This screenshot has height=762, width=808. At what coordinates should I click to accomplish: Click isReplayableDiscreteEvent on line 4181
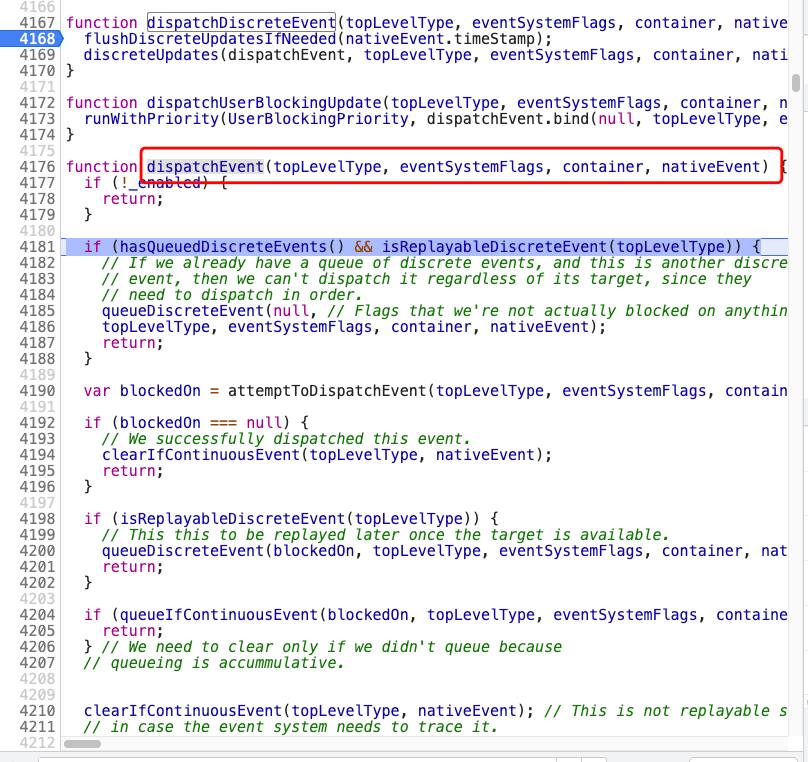coord(494,246)
